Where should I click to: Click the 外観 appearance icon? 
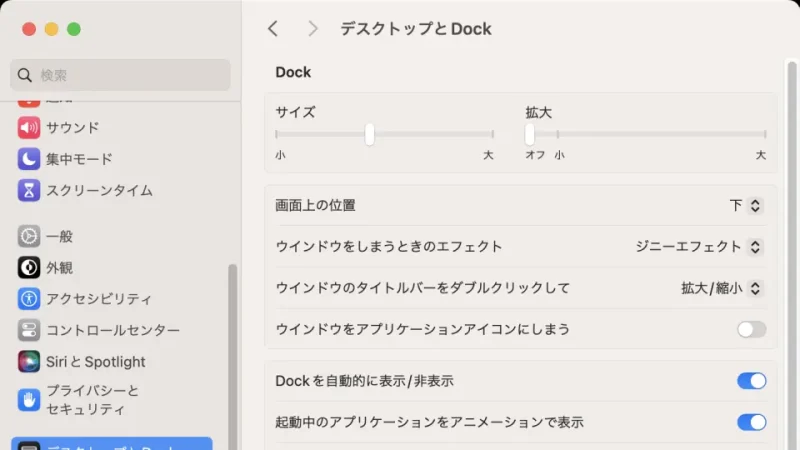click(x=29, y=268)
